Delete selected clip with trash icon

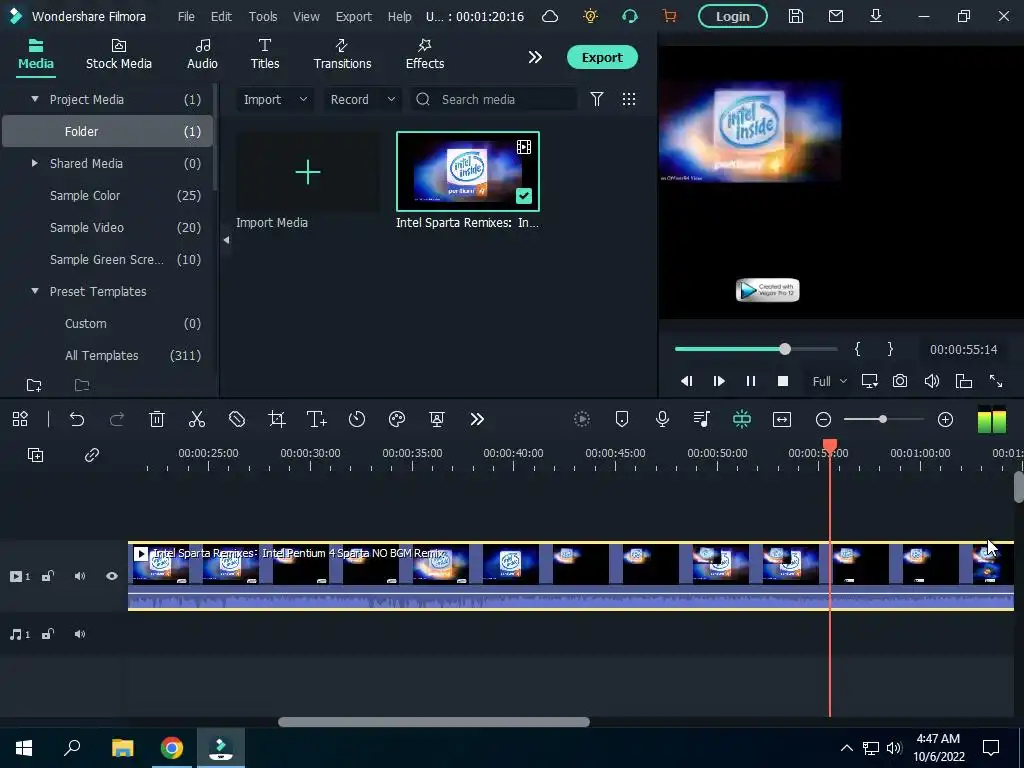tap(157, 419)
